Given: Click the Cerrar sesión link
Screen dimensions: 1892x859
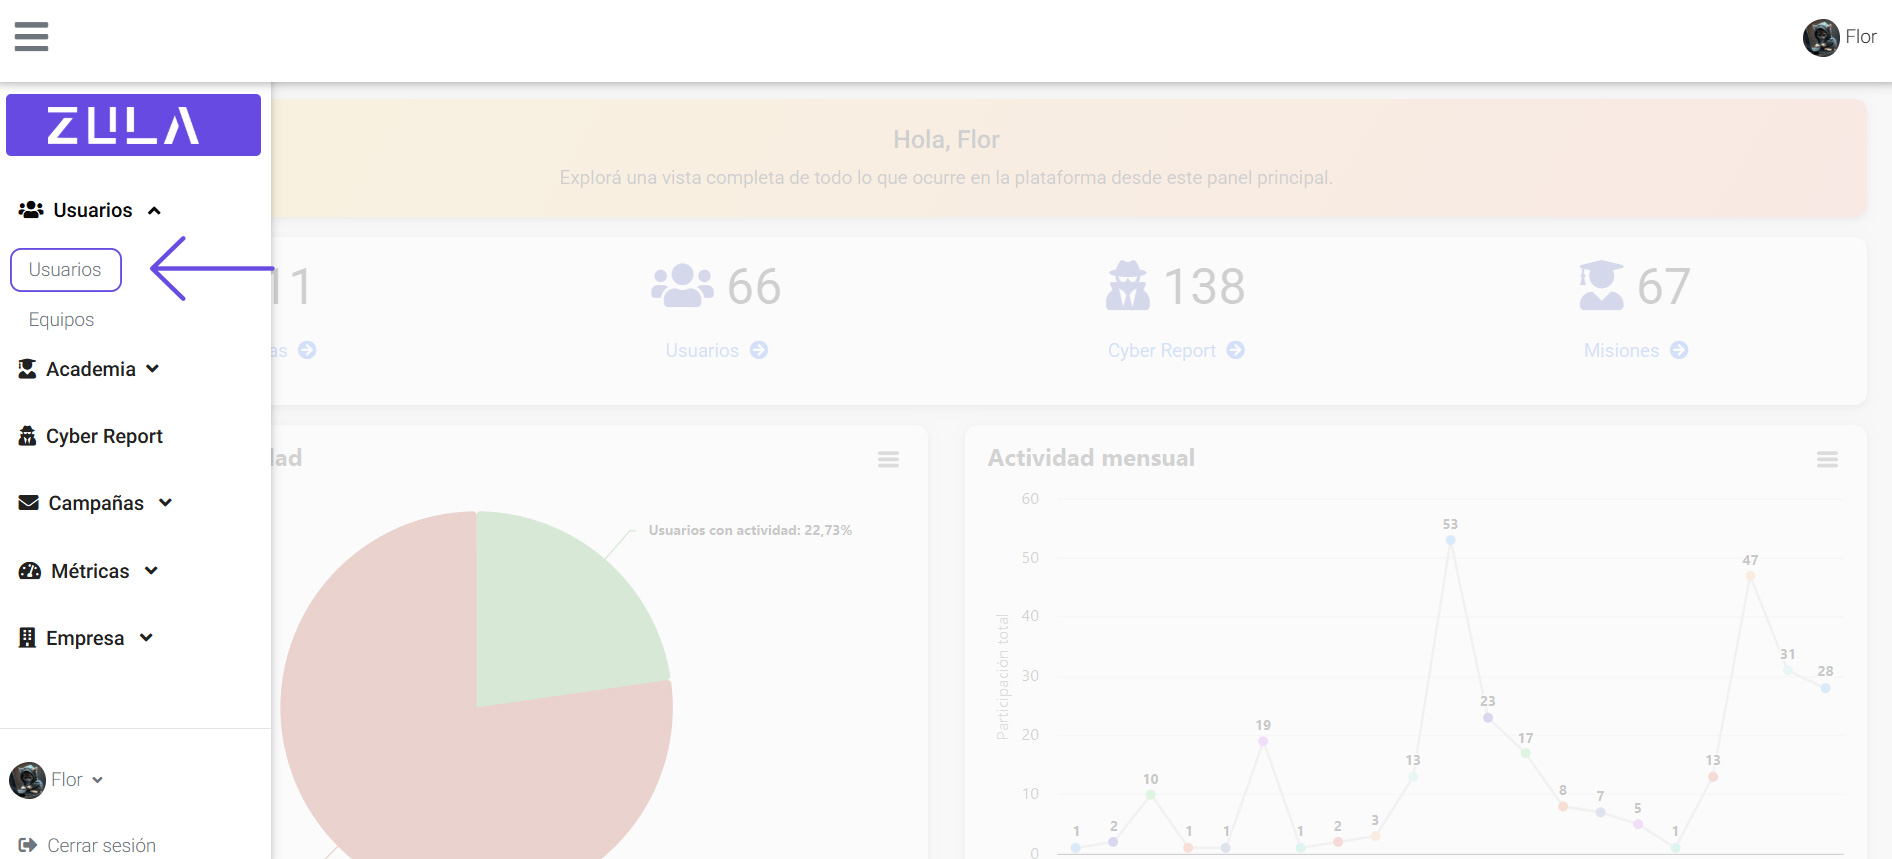Looking at the screenshot, I should [101, 845].
